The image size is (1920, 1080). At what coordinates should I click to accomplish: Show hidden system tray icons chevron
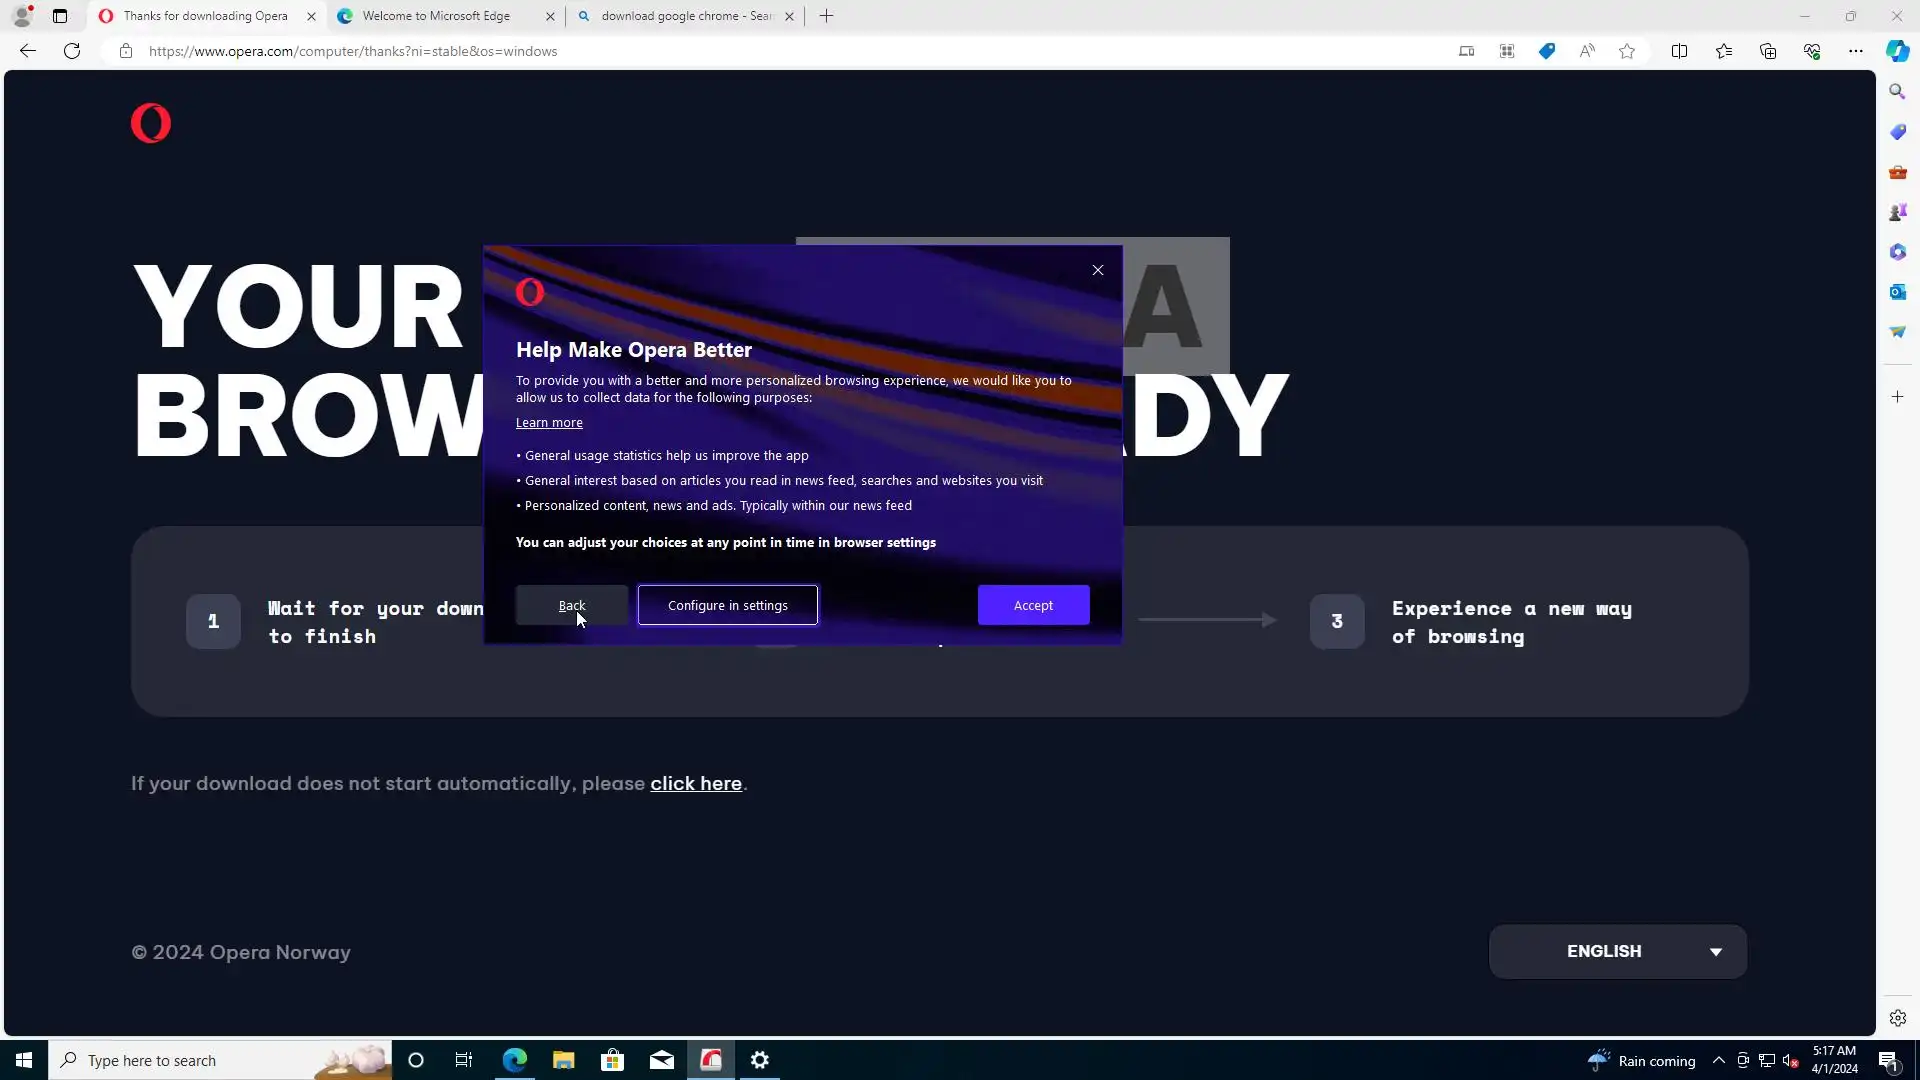(x=1718, y=1060)
